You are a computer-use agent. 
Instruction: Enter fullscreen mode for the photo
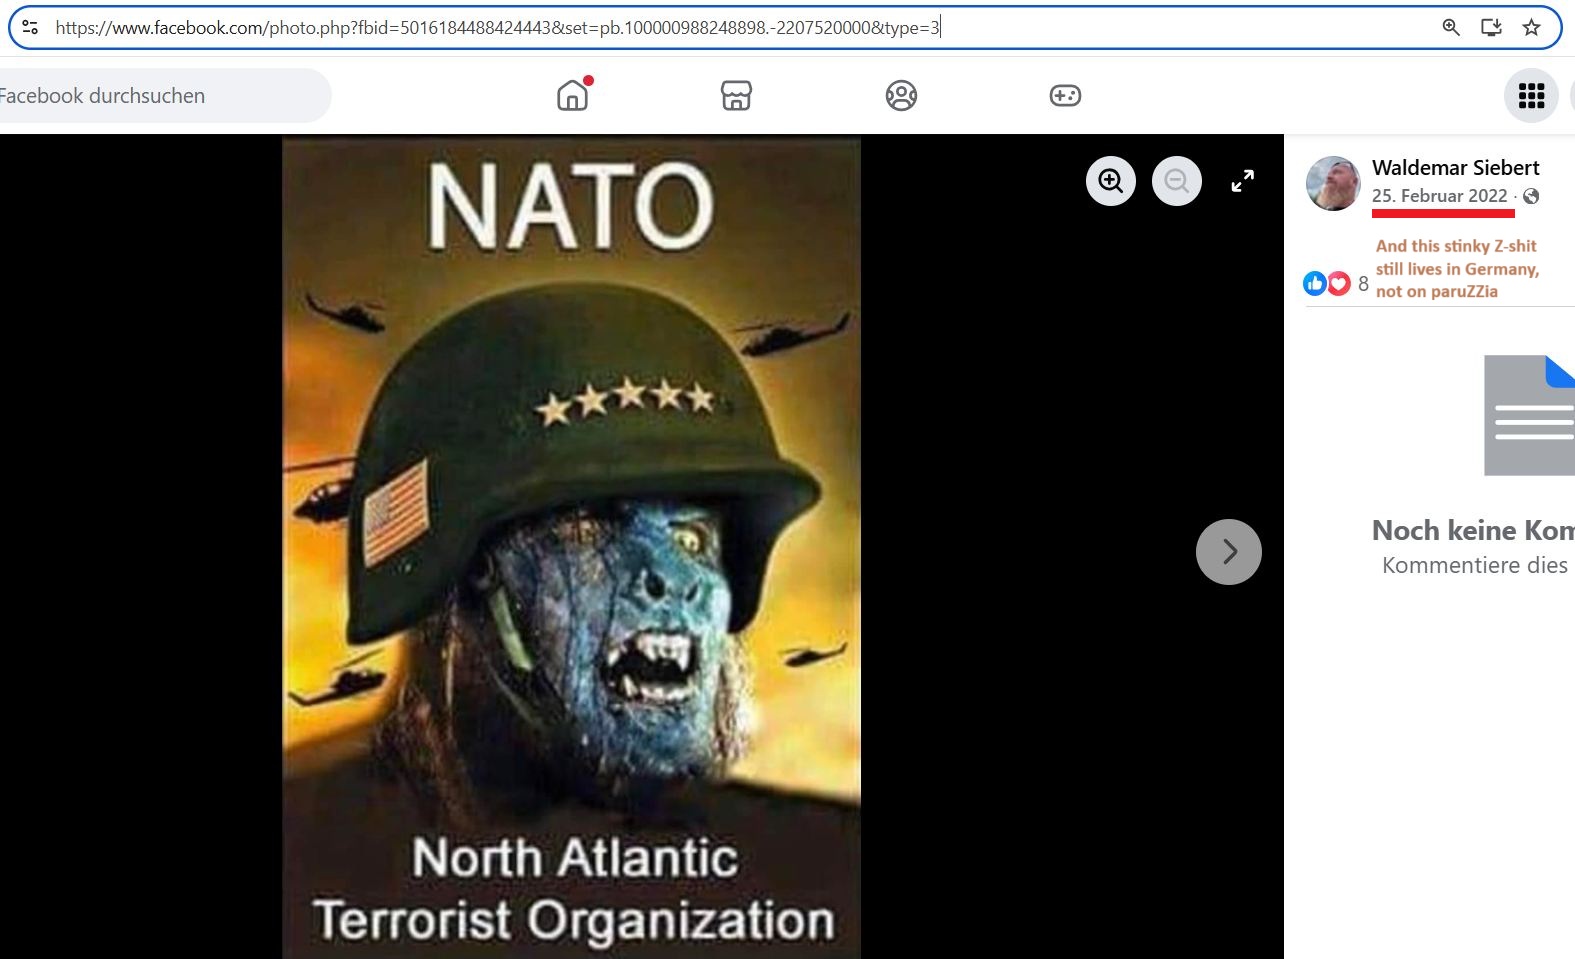pyautogui.click(x=1243, y=181)
